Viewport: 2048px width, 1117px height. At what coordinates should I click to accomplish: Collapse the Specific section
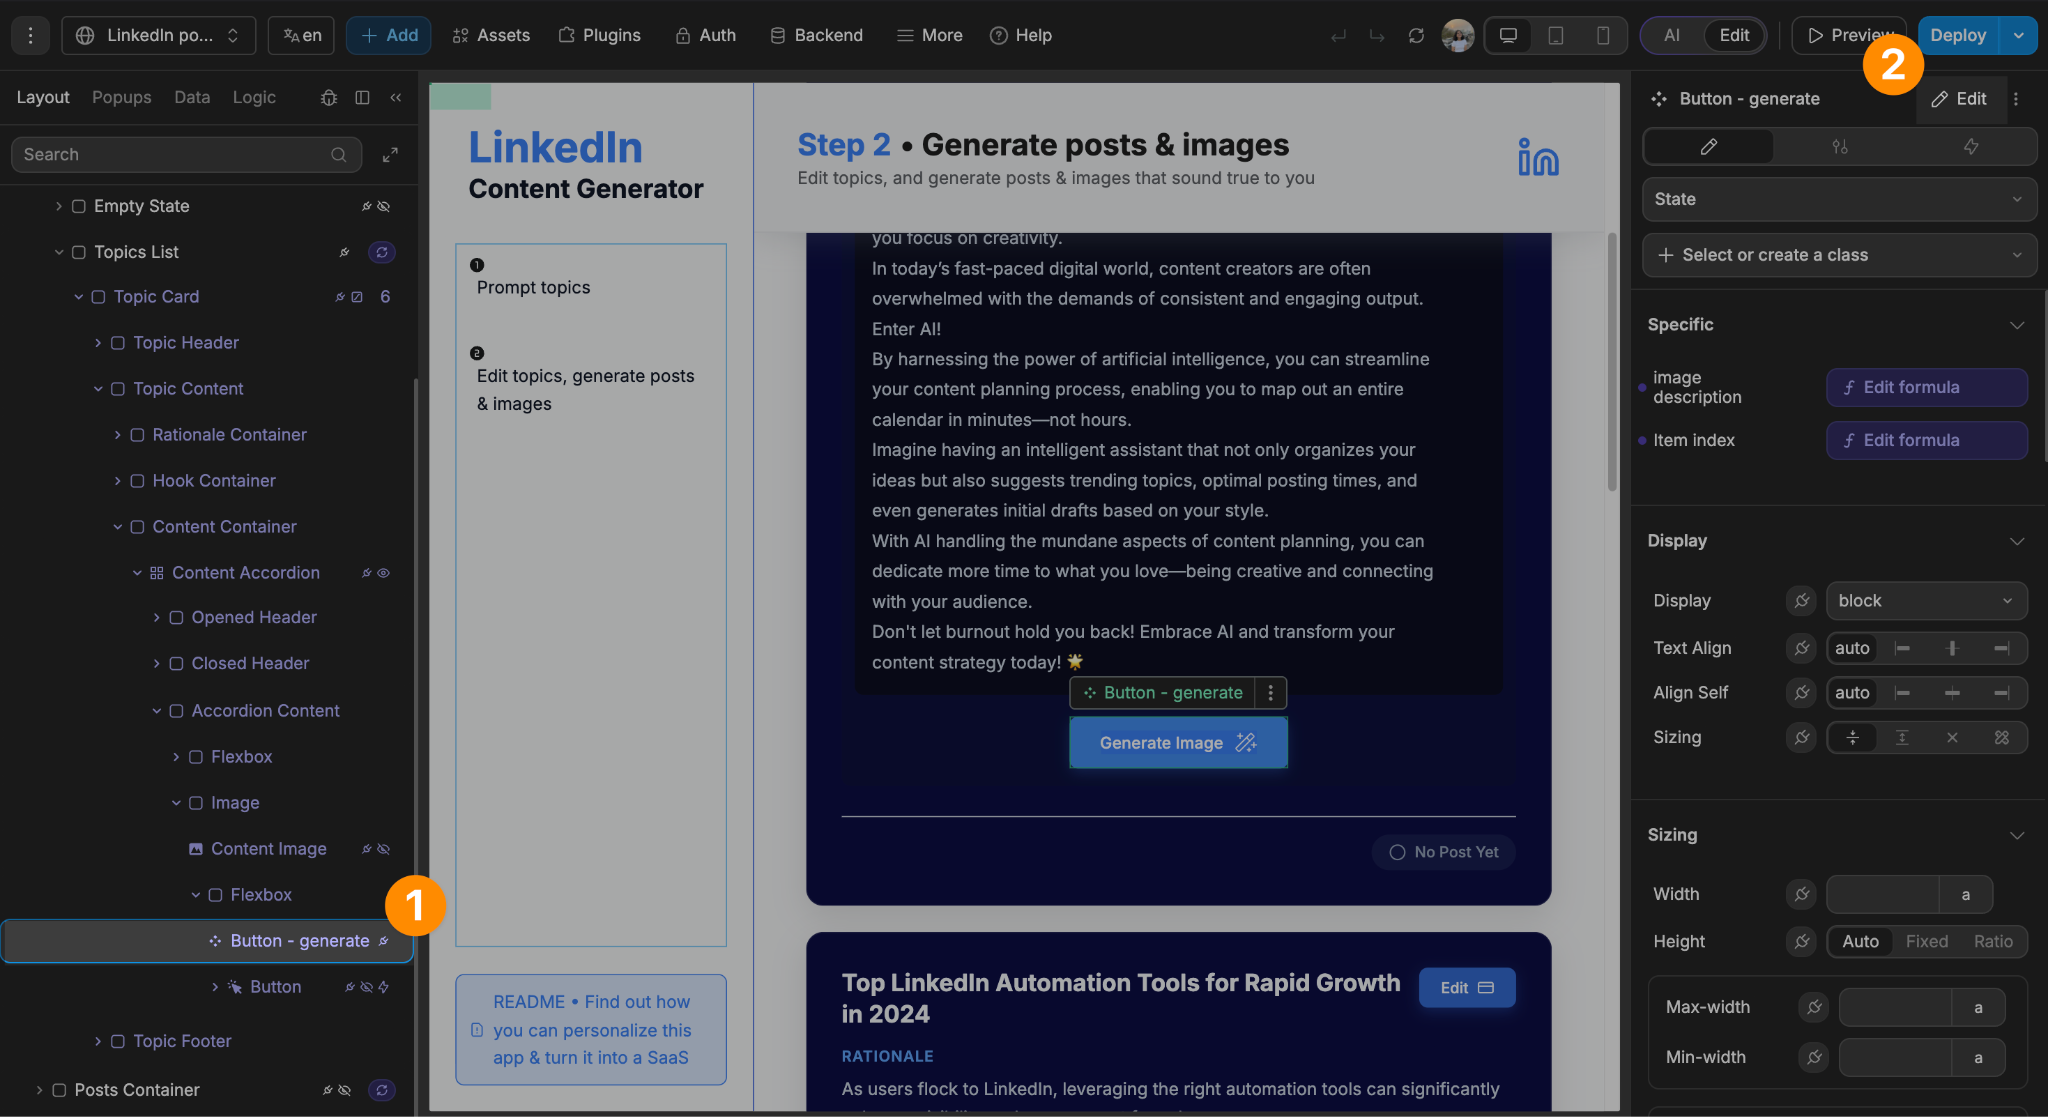2017,325
